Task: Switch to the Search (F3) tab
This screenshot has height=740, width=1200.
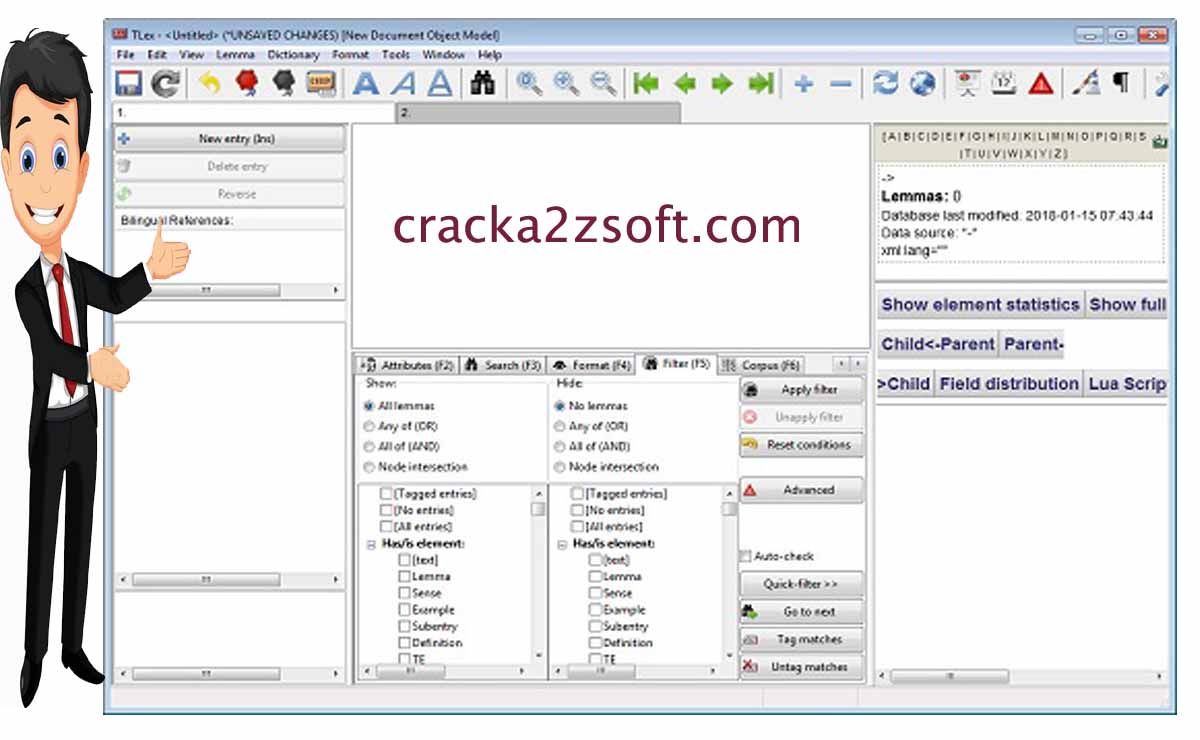Action: (x=503, y=365)
